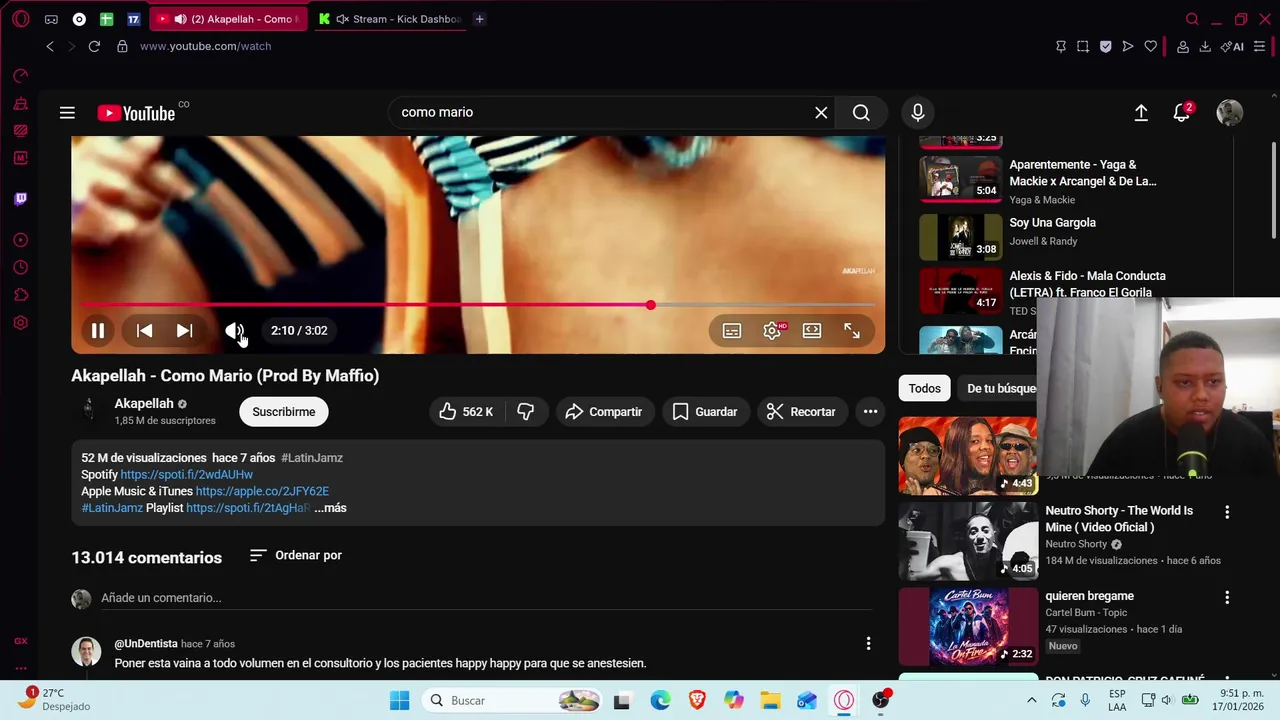Open options for the Neutro Shorty video

(x=1227, y=512)
